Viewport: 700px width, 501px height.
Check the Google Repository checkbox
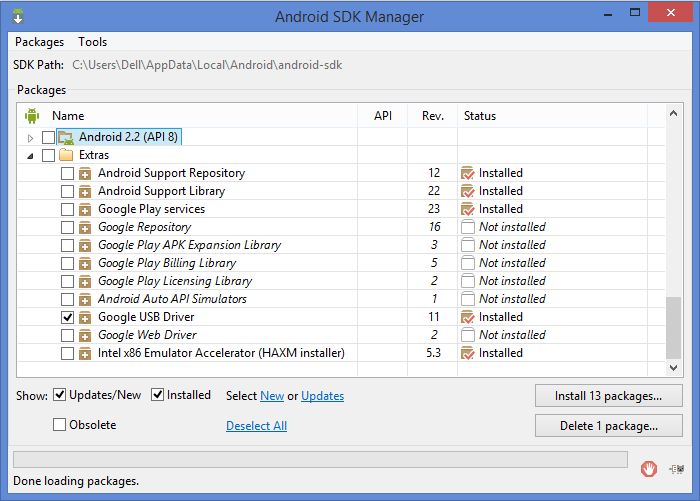click(x=67, y=227)
